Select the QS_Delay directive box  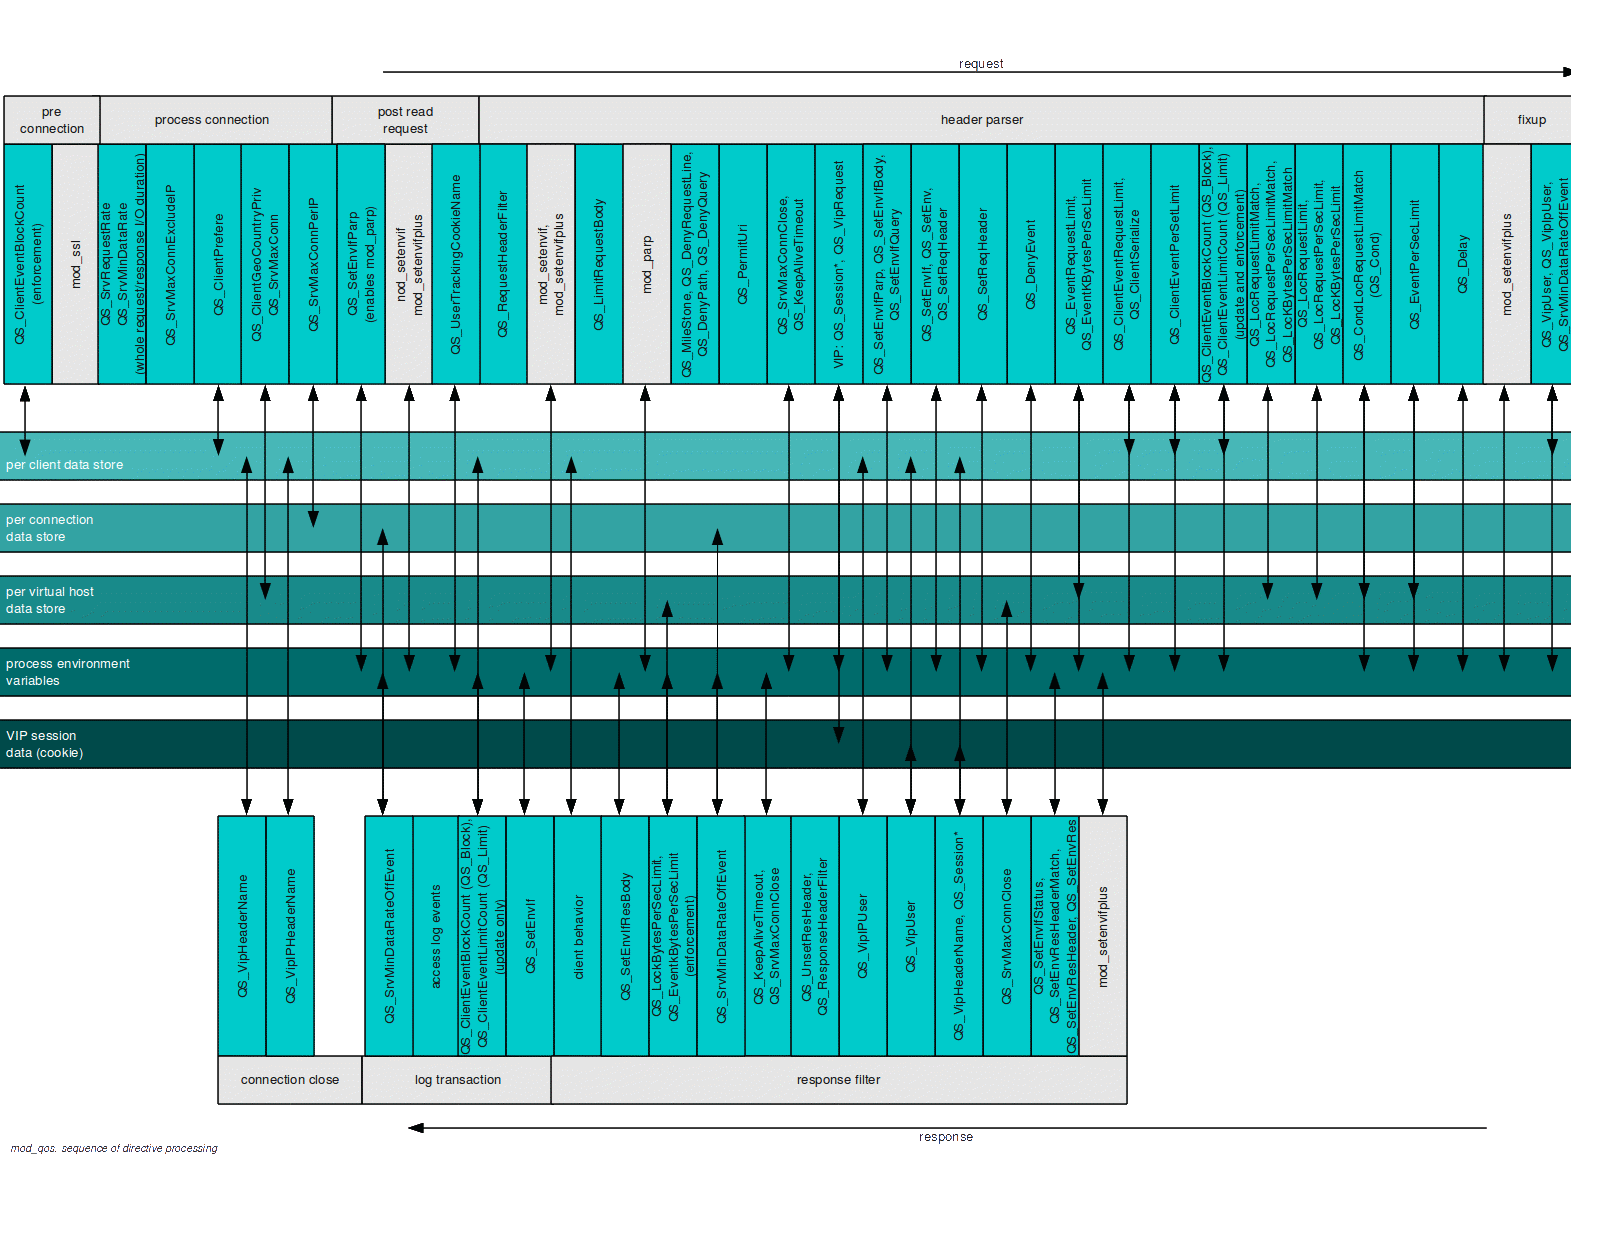click(x=1462, y=264)
